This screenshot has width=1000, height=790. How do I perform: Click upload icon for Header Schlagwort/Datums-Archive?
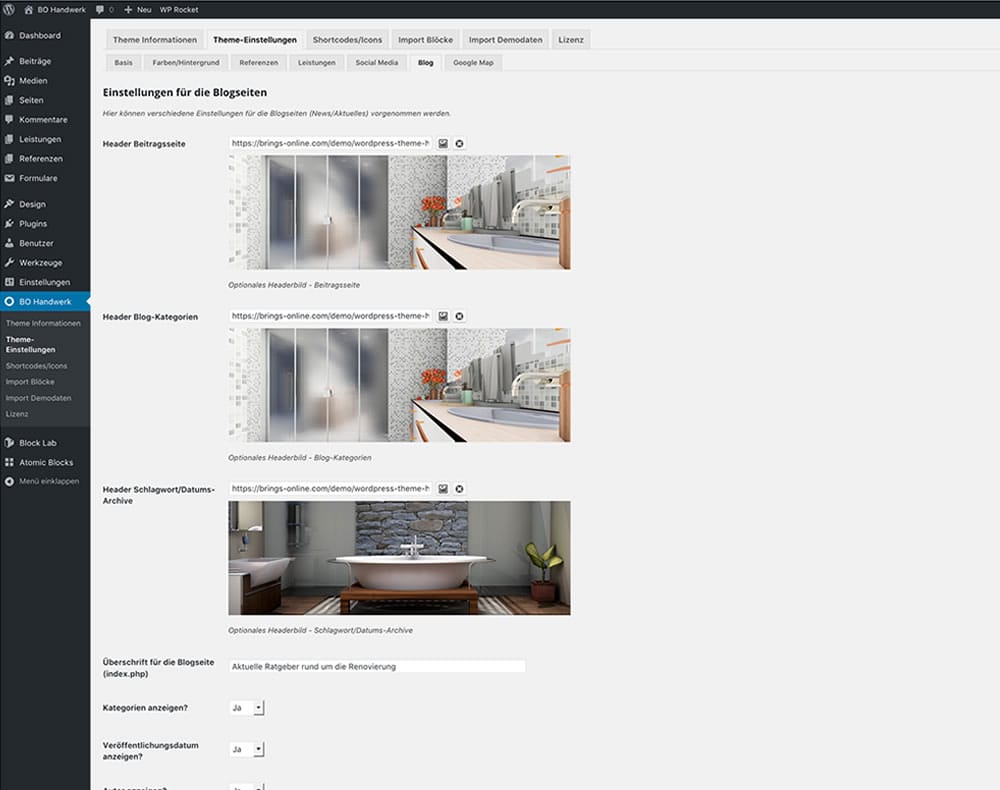click(x=443, y=489)
